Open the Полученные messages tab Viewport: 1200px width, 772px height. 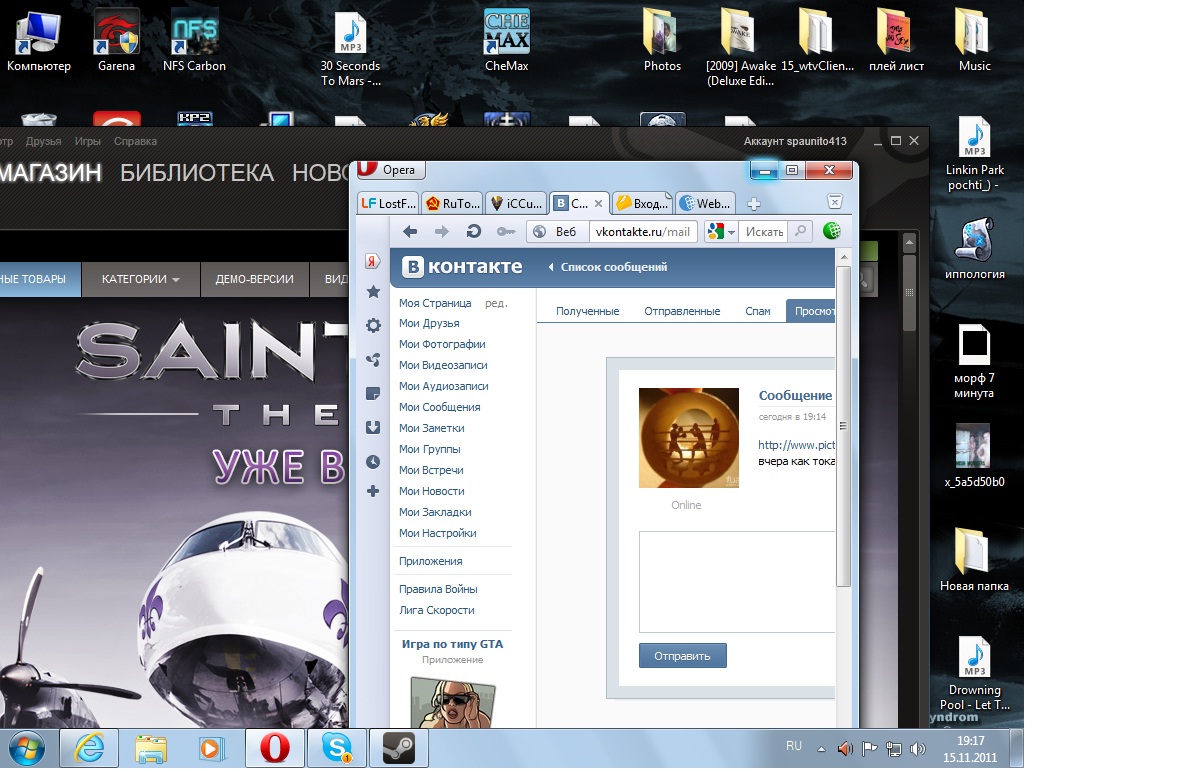tap(588, 311)
